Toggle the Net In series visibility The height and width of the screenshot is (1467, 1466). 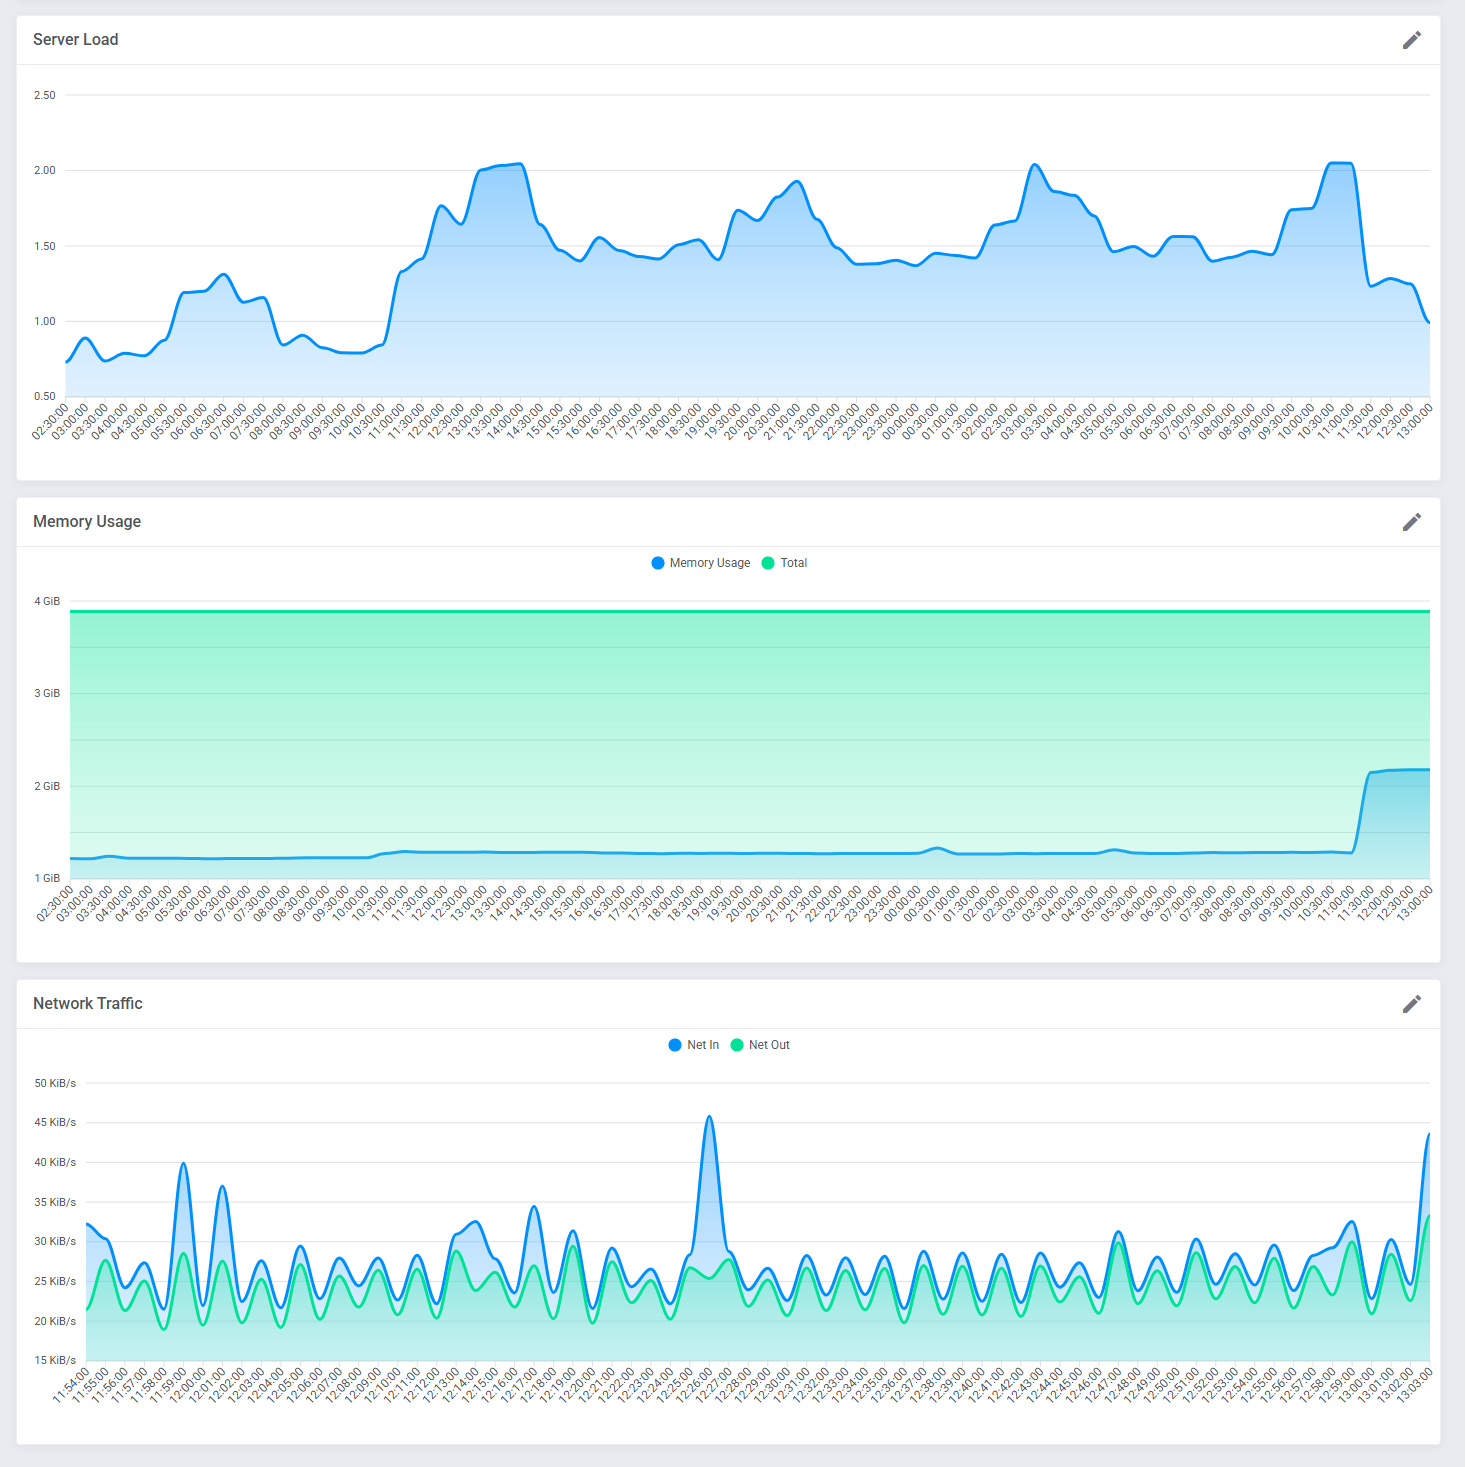675,1044
